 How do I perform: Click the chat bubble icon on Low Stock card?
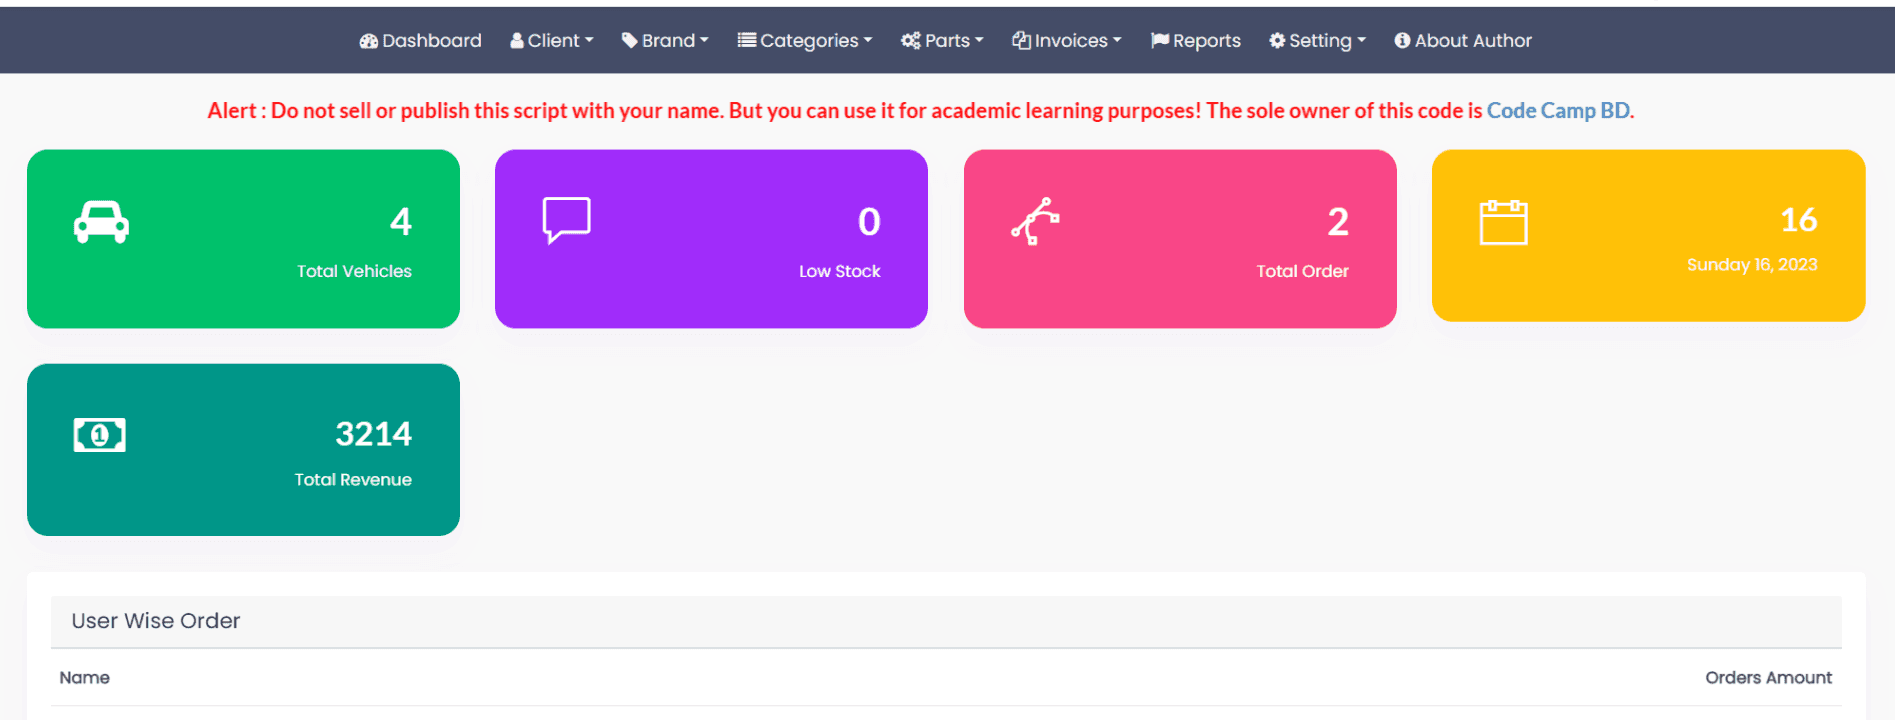566,221
